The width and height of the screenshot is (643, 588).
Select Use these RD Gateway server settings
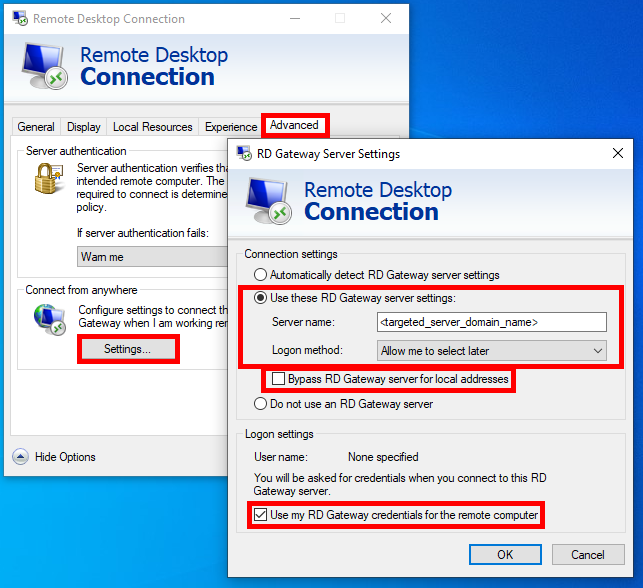(261, 298)
